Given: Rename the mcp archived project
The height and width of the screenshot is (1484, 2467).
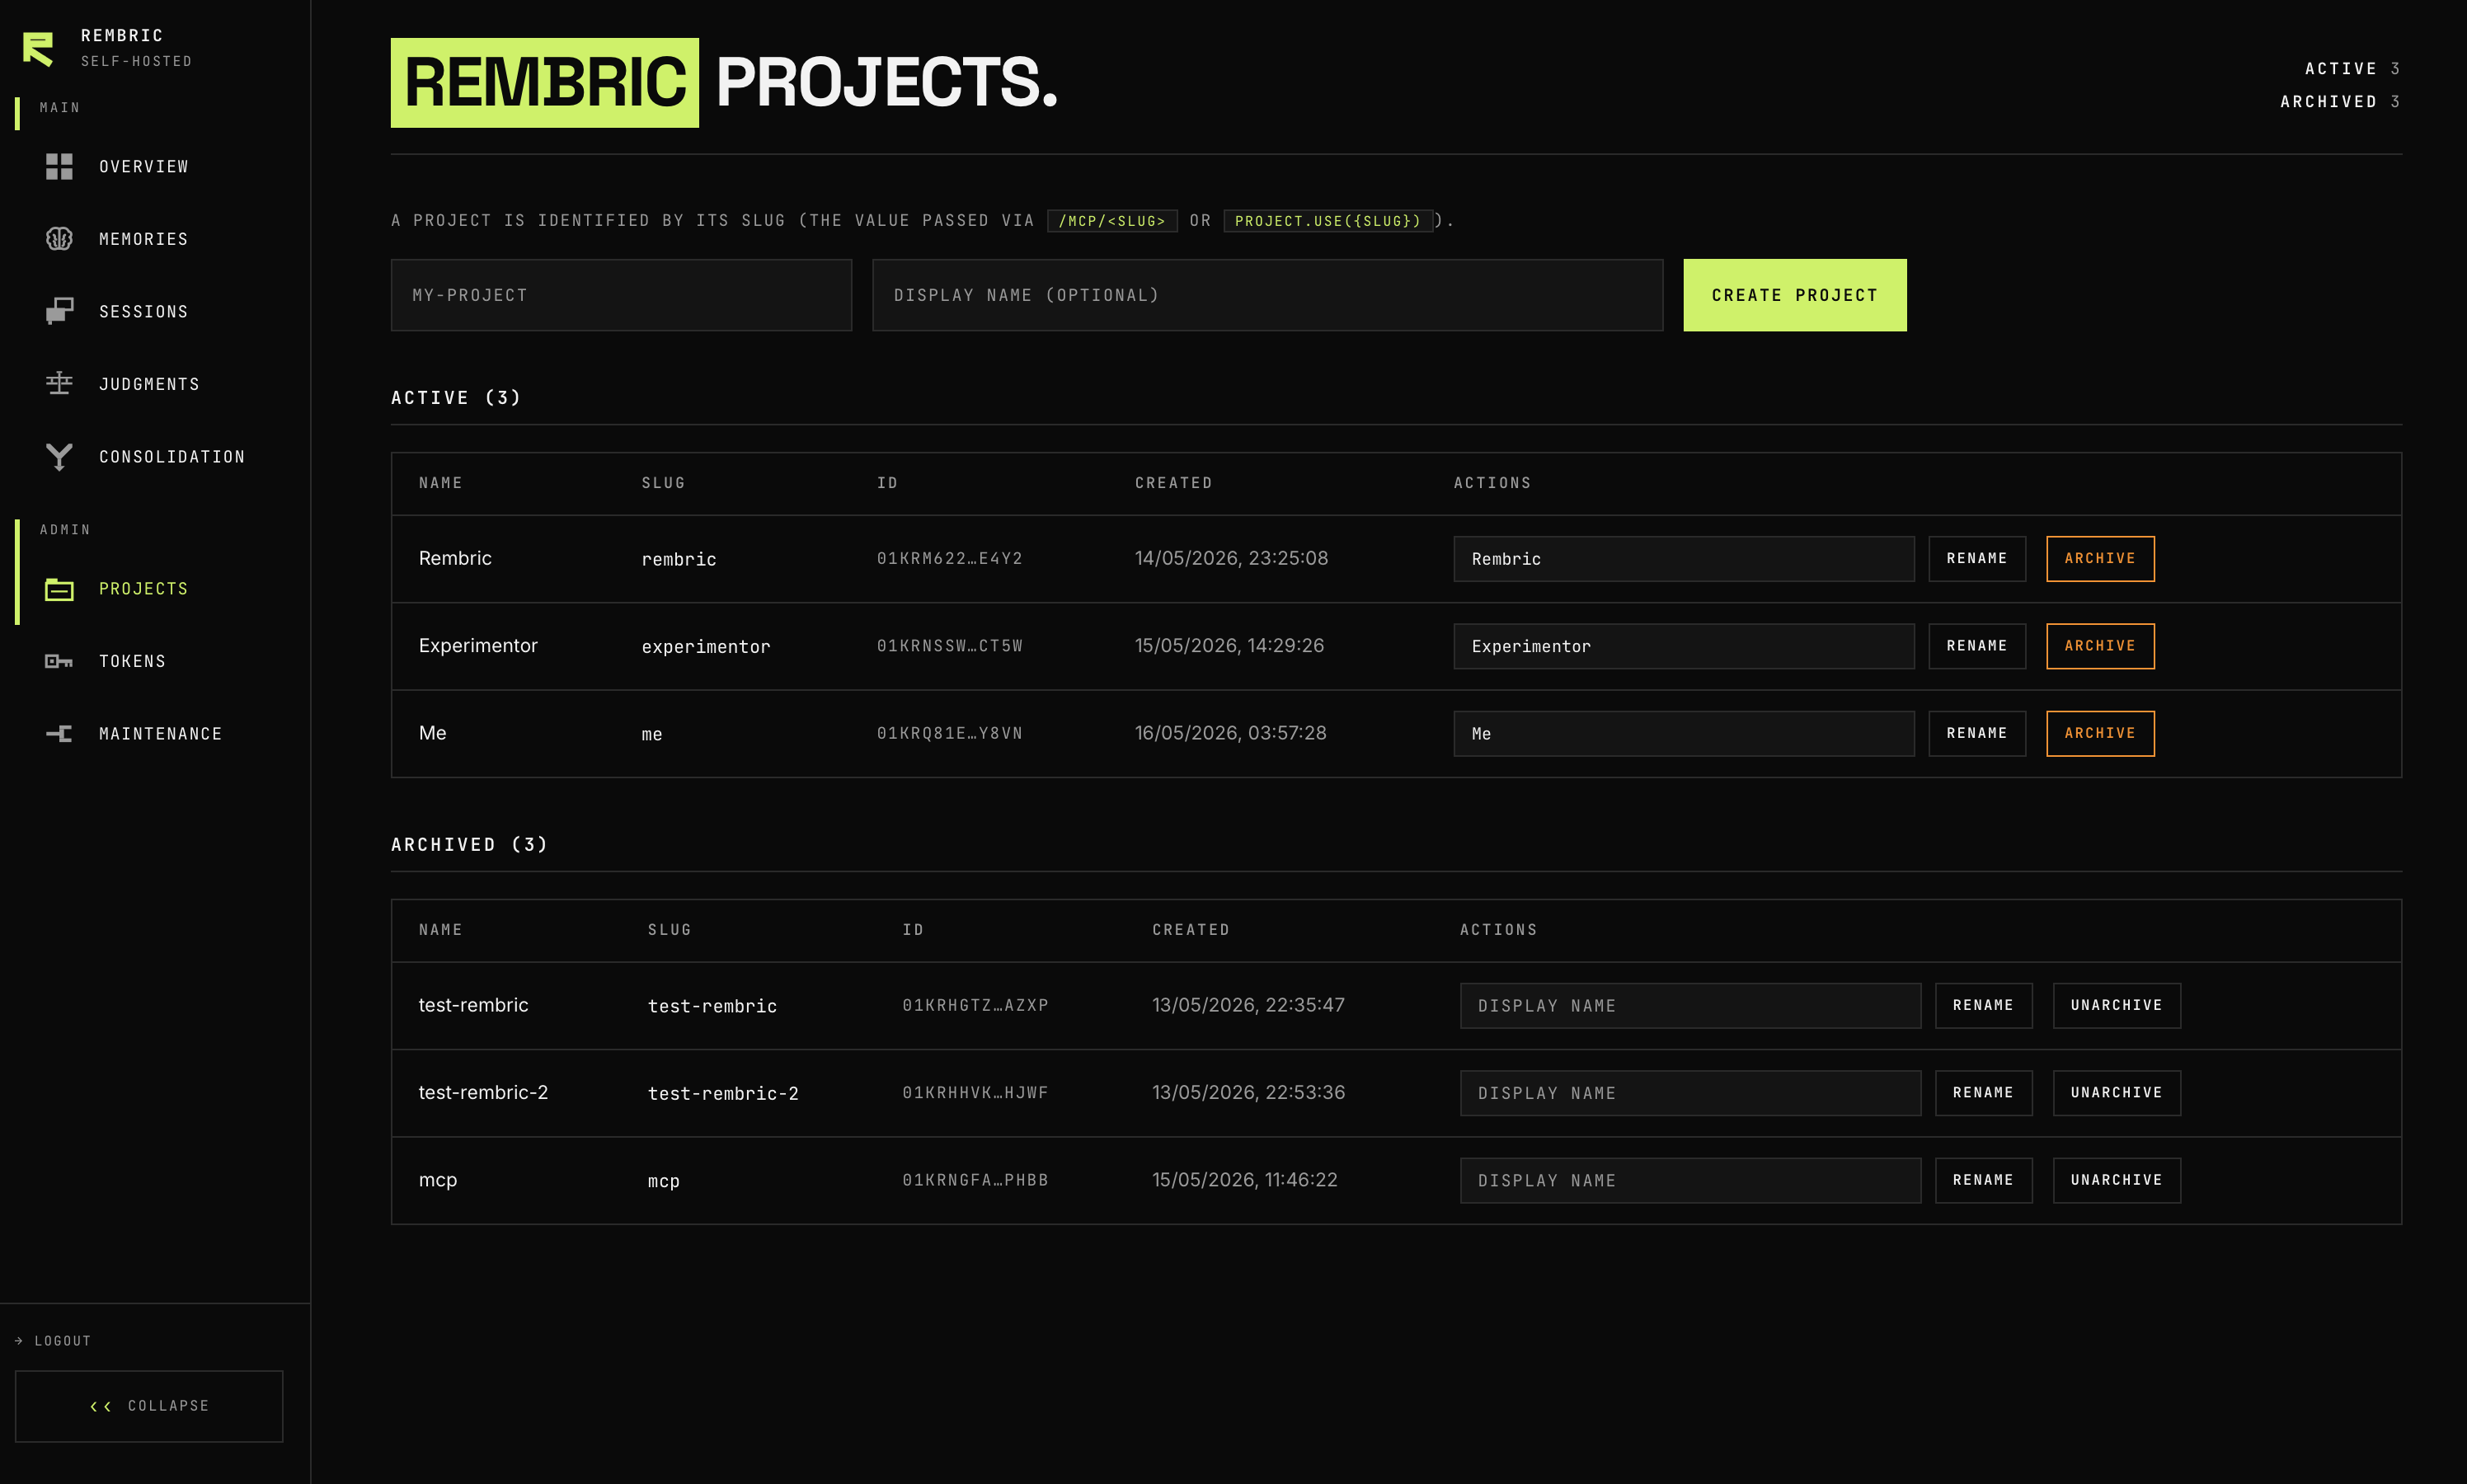Looking at the screenshot, I should coord(1983,1180).
